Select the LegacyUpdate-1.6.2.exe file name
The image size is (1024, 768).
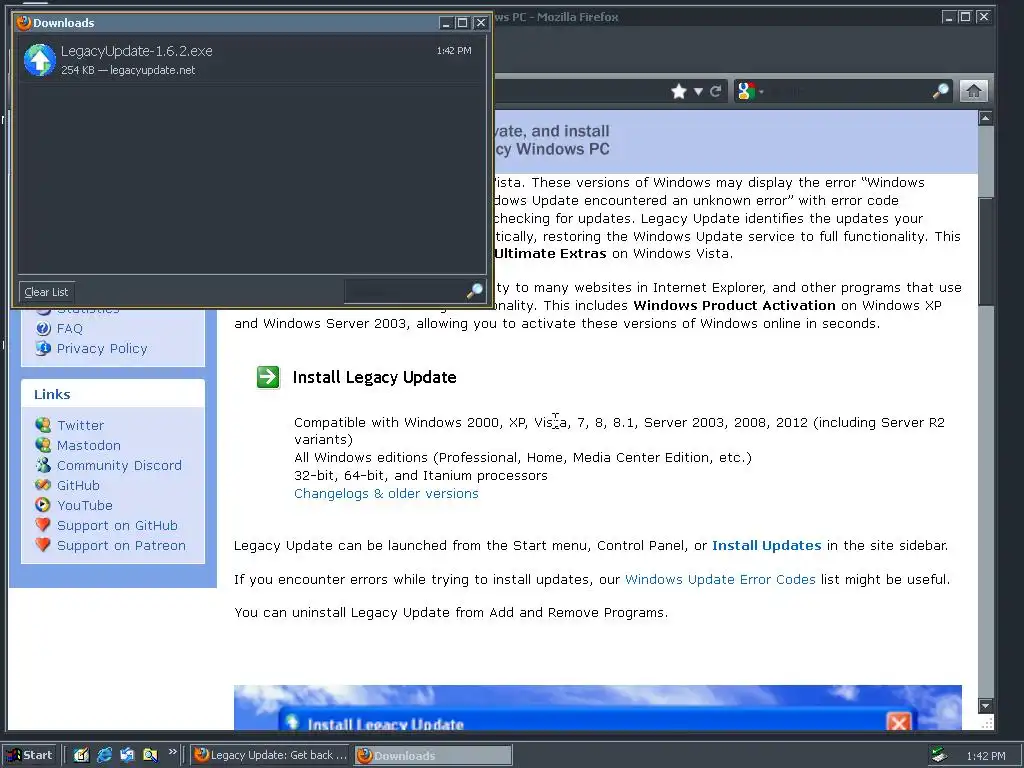point(136,51)
